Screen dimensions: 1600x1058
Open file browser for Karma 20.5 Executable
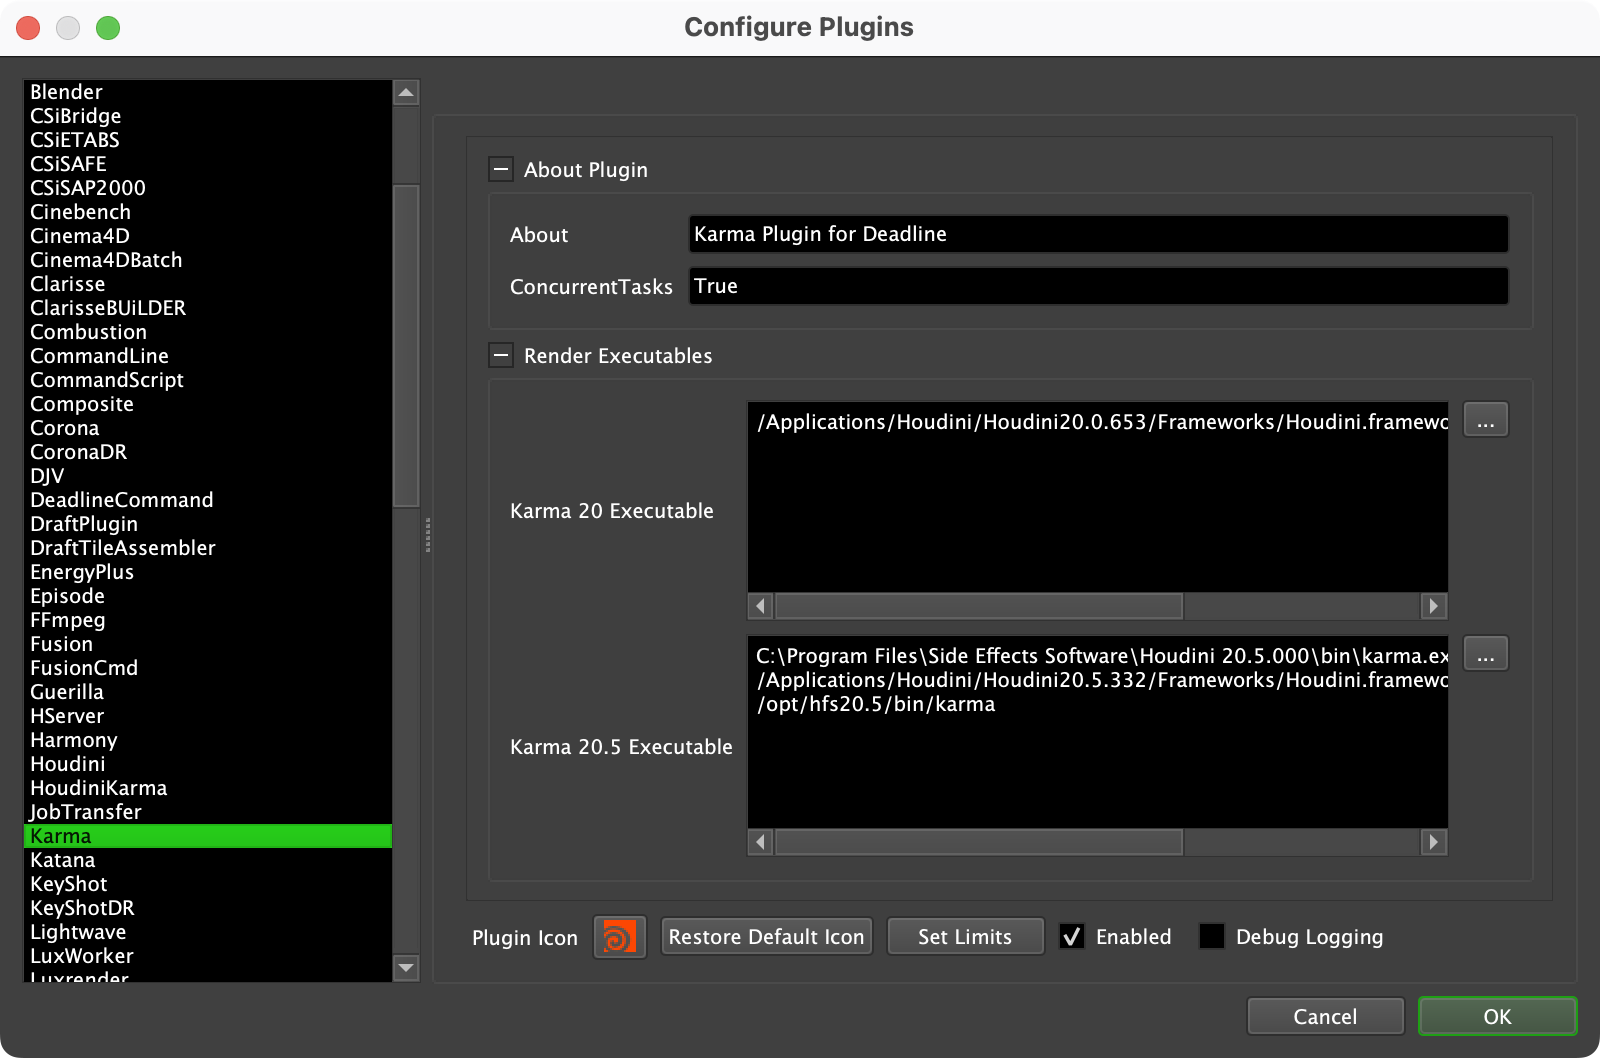click(1486, 653)
